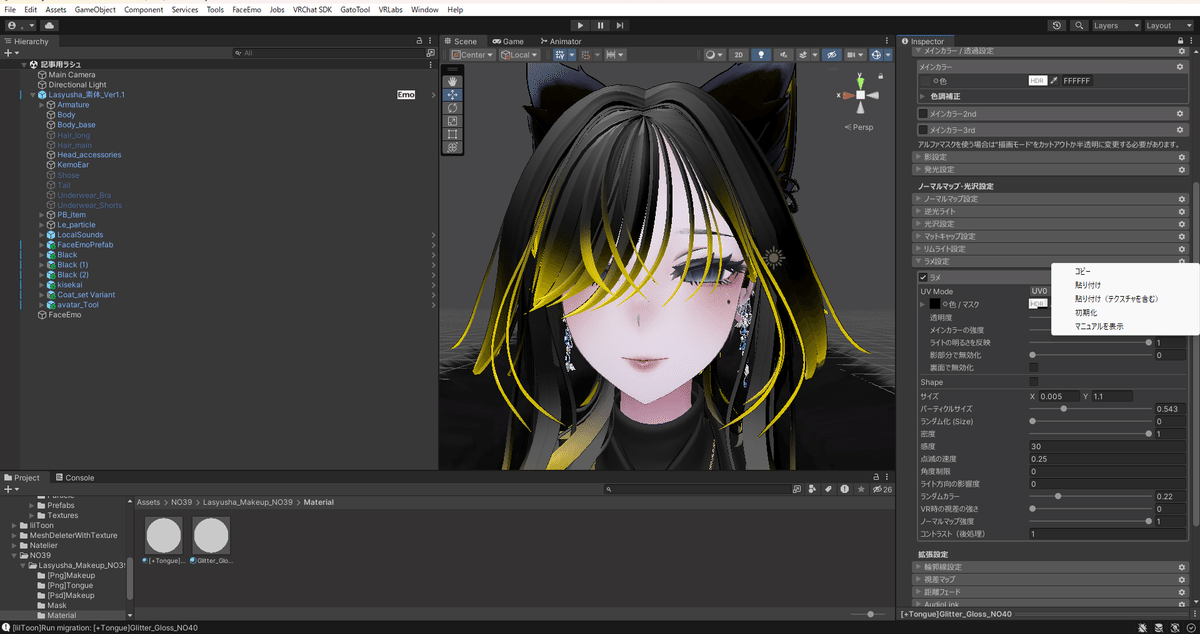
Task: Click the Emo button beside Lasyusha_素体_Ver1.1
Action: point(406,95)
